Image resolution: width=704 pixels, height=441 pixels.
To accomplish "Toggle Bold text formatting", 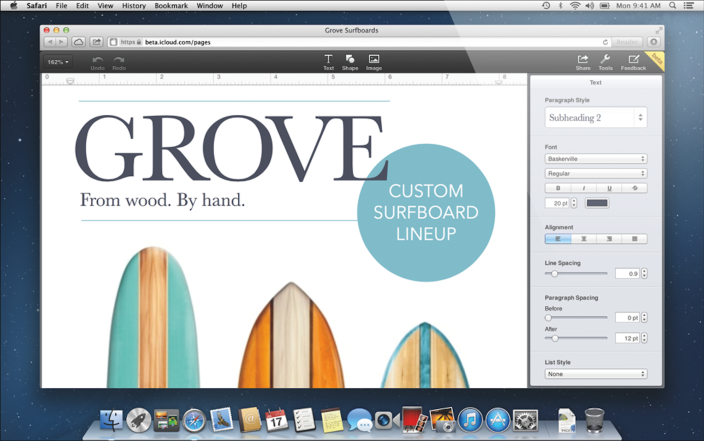I will point(558,188).
